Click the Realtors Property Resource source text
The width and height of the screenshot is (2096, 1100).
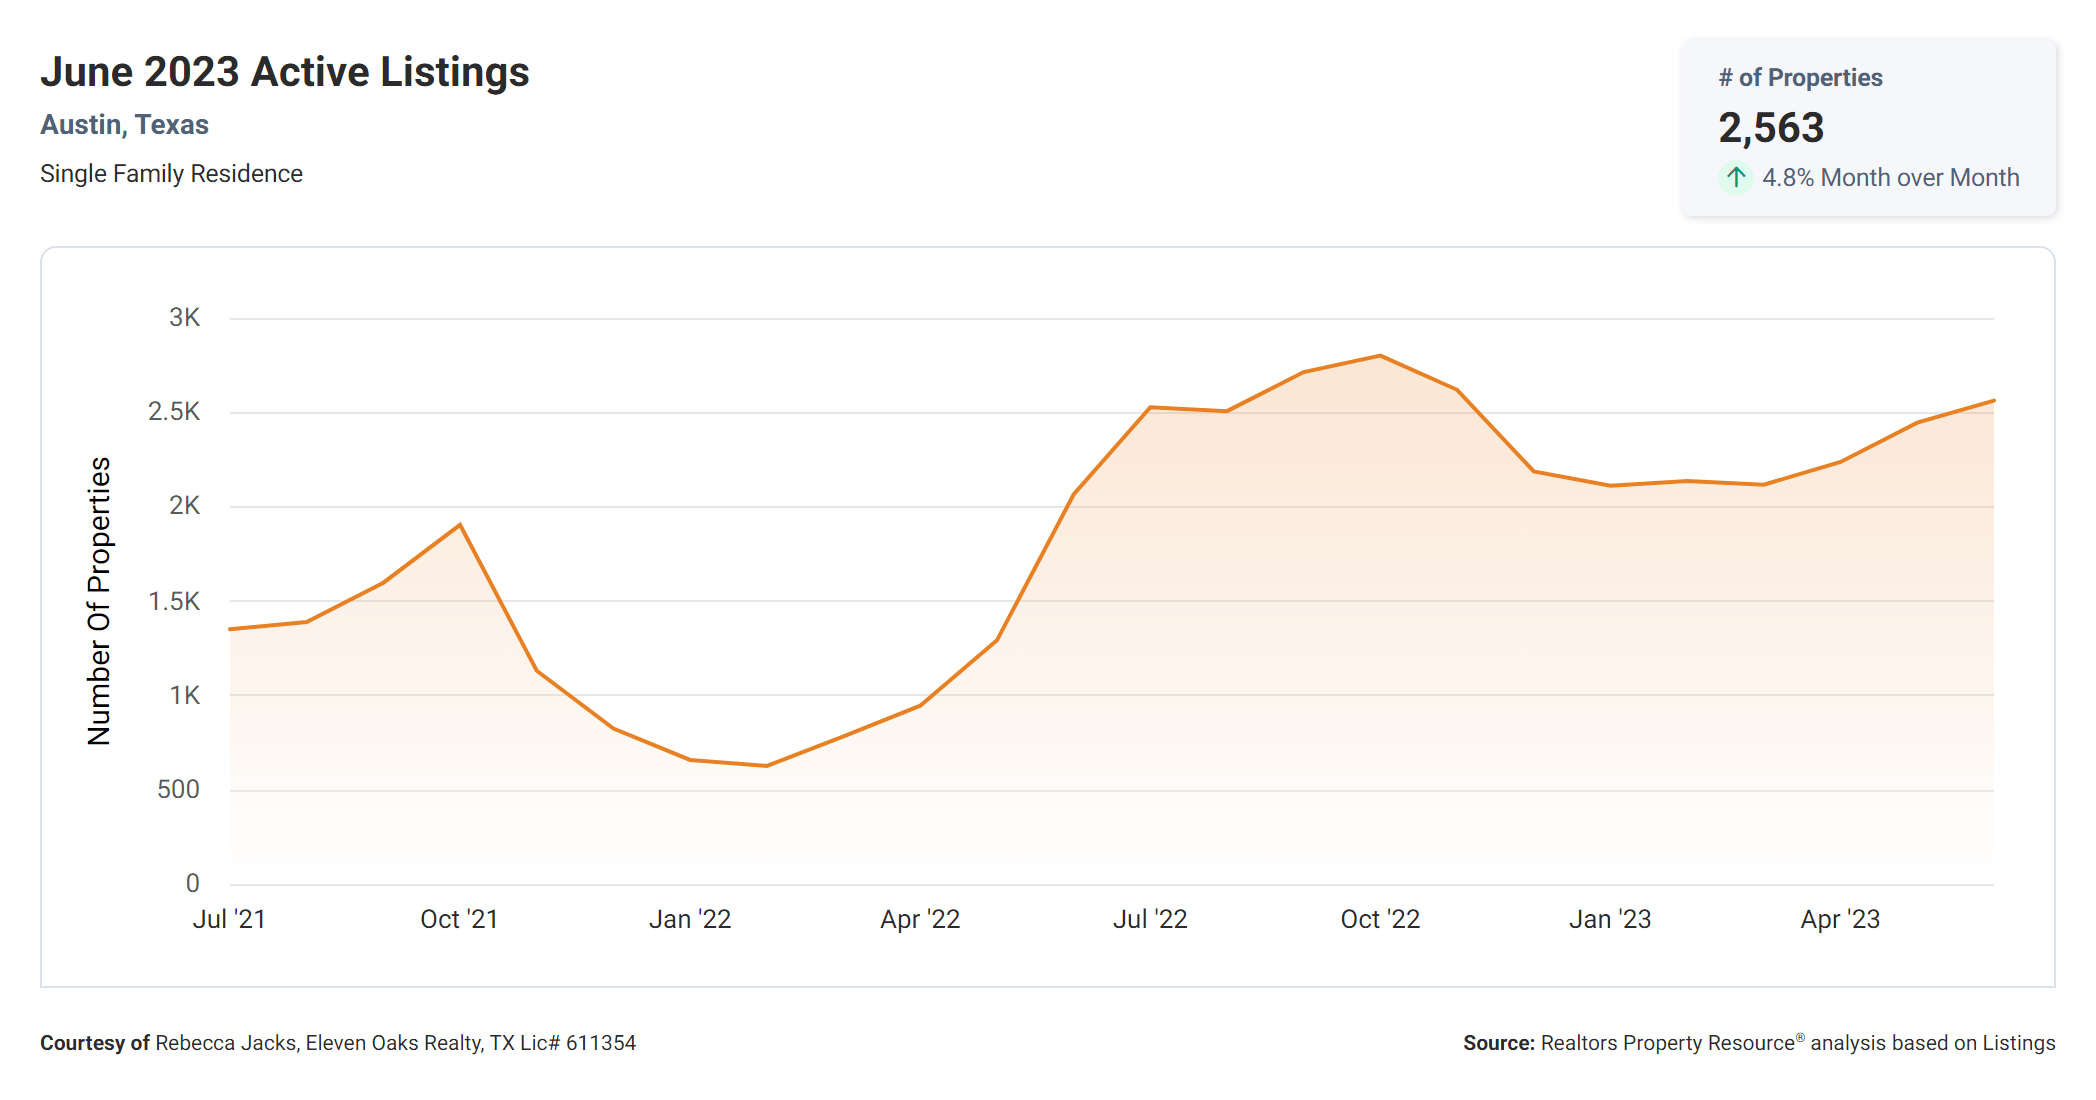pos(1759,1043)
